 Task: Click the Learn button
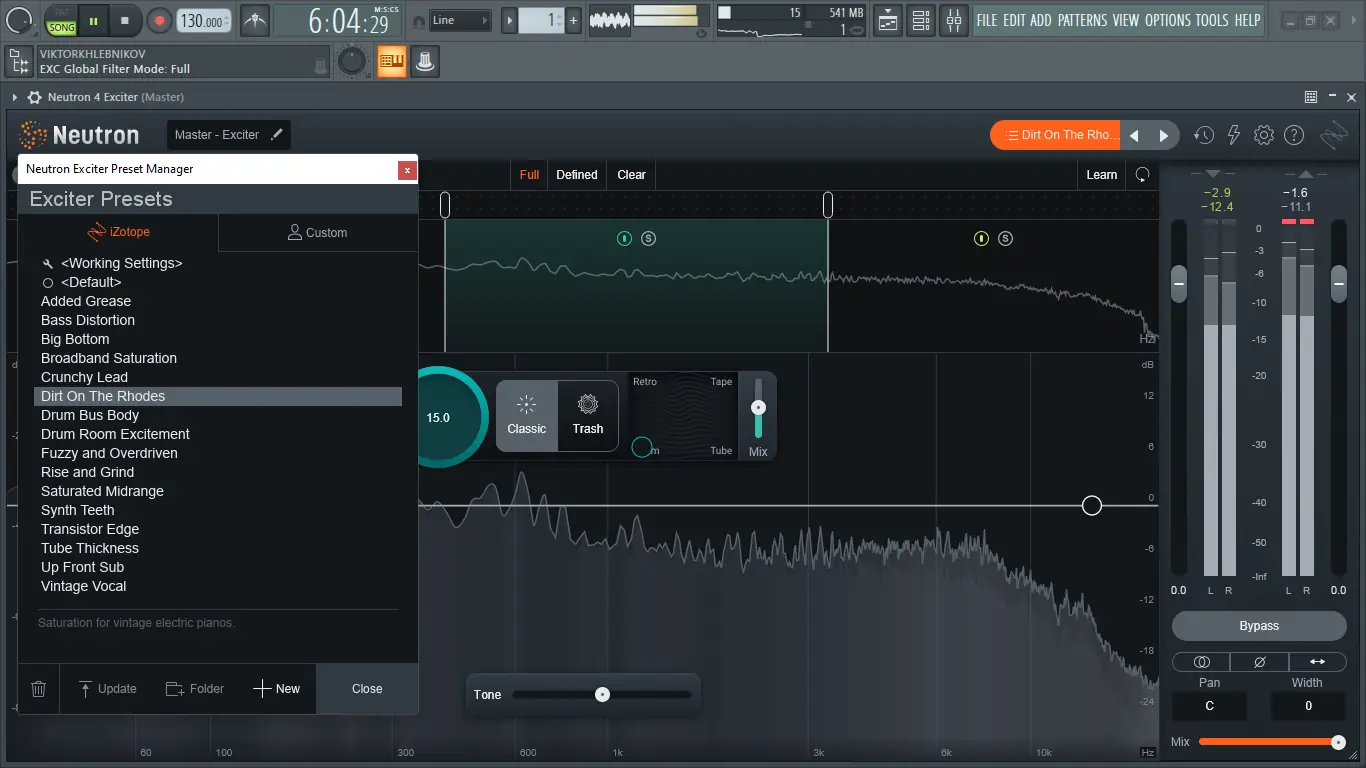coord(1102,174)
